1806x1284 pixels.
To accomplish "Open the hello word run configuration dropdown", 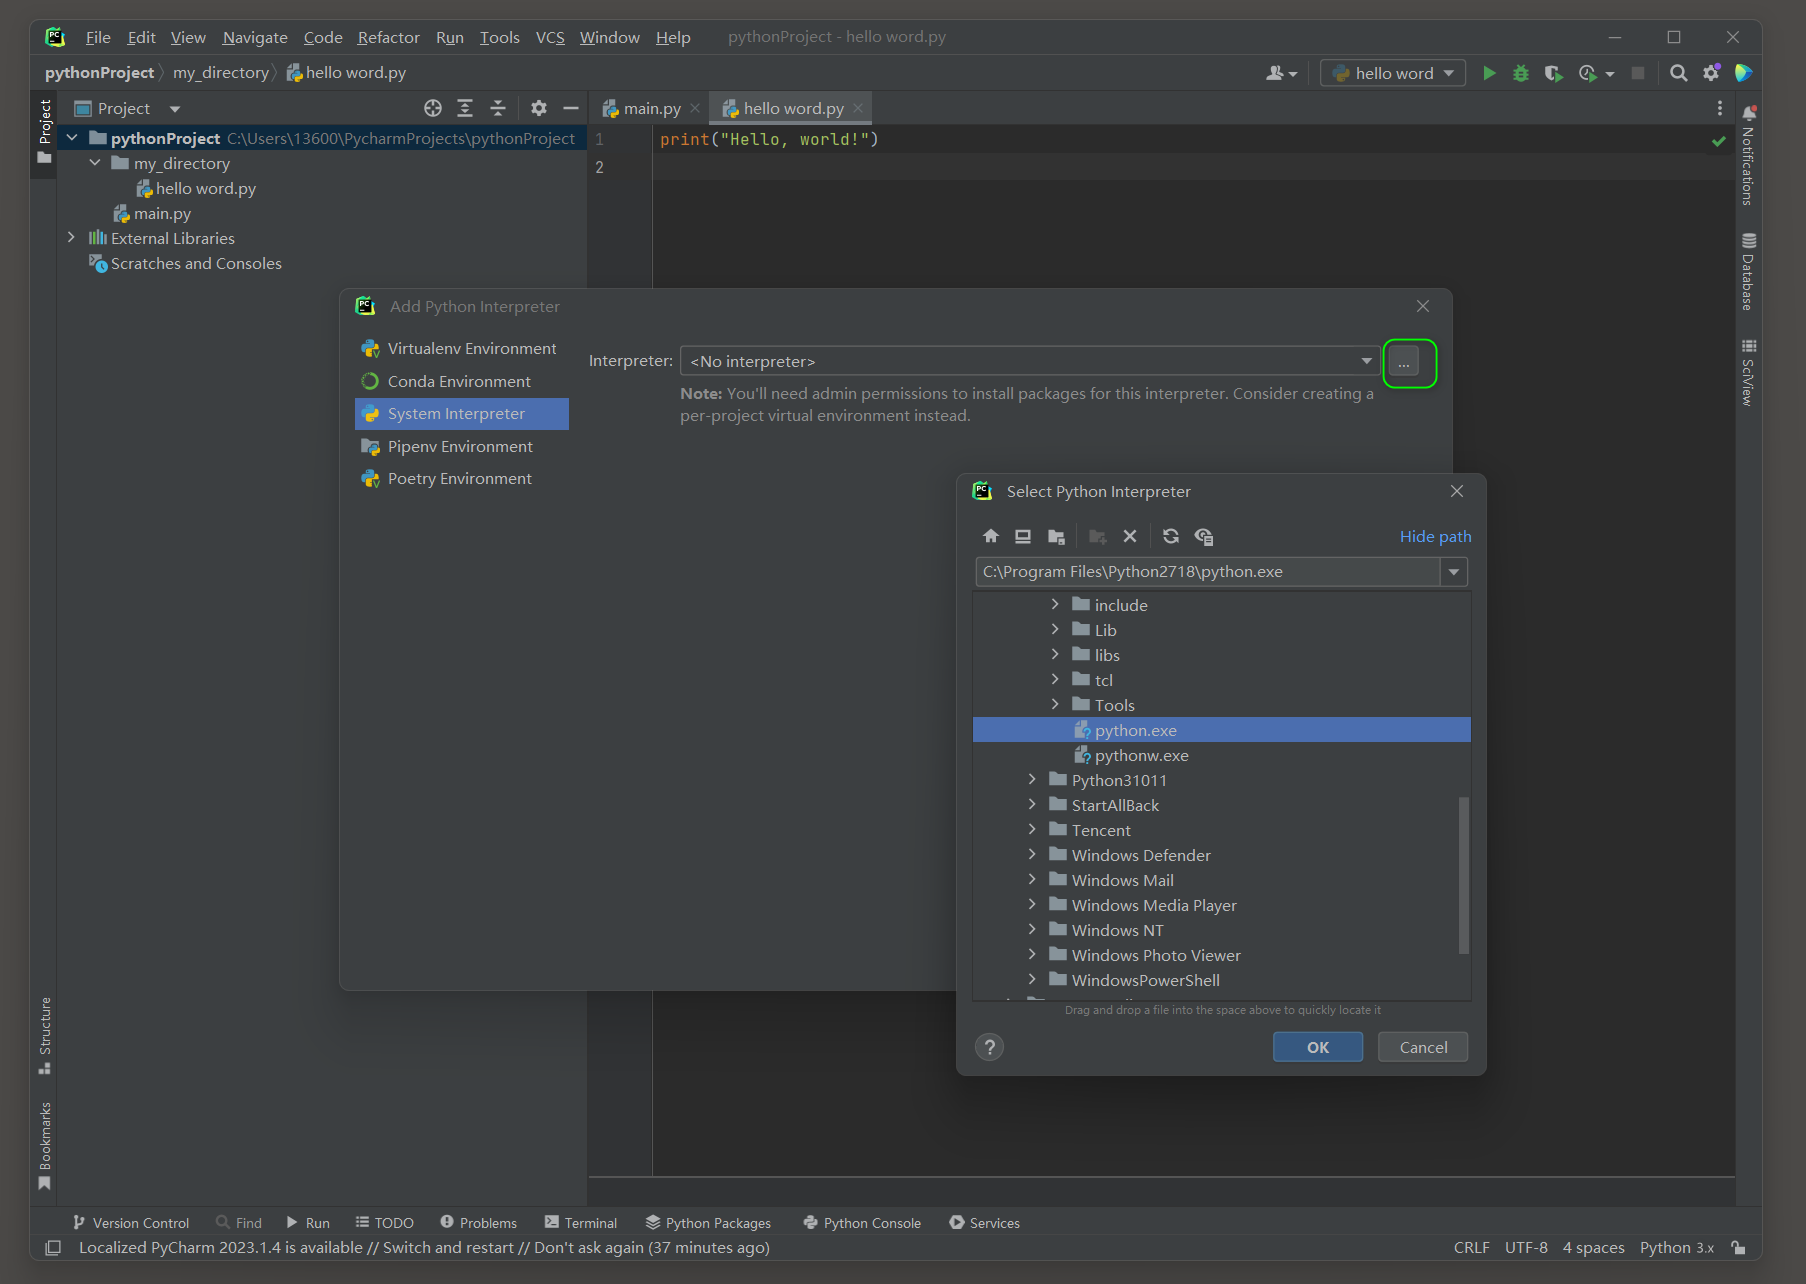I will pos(1393,73).
